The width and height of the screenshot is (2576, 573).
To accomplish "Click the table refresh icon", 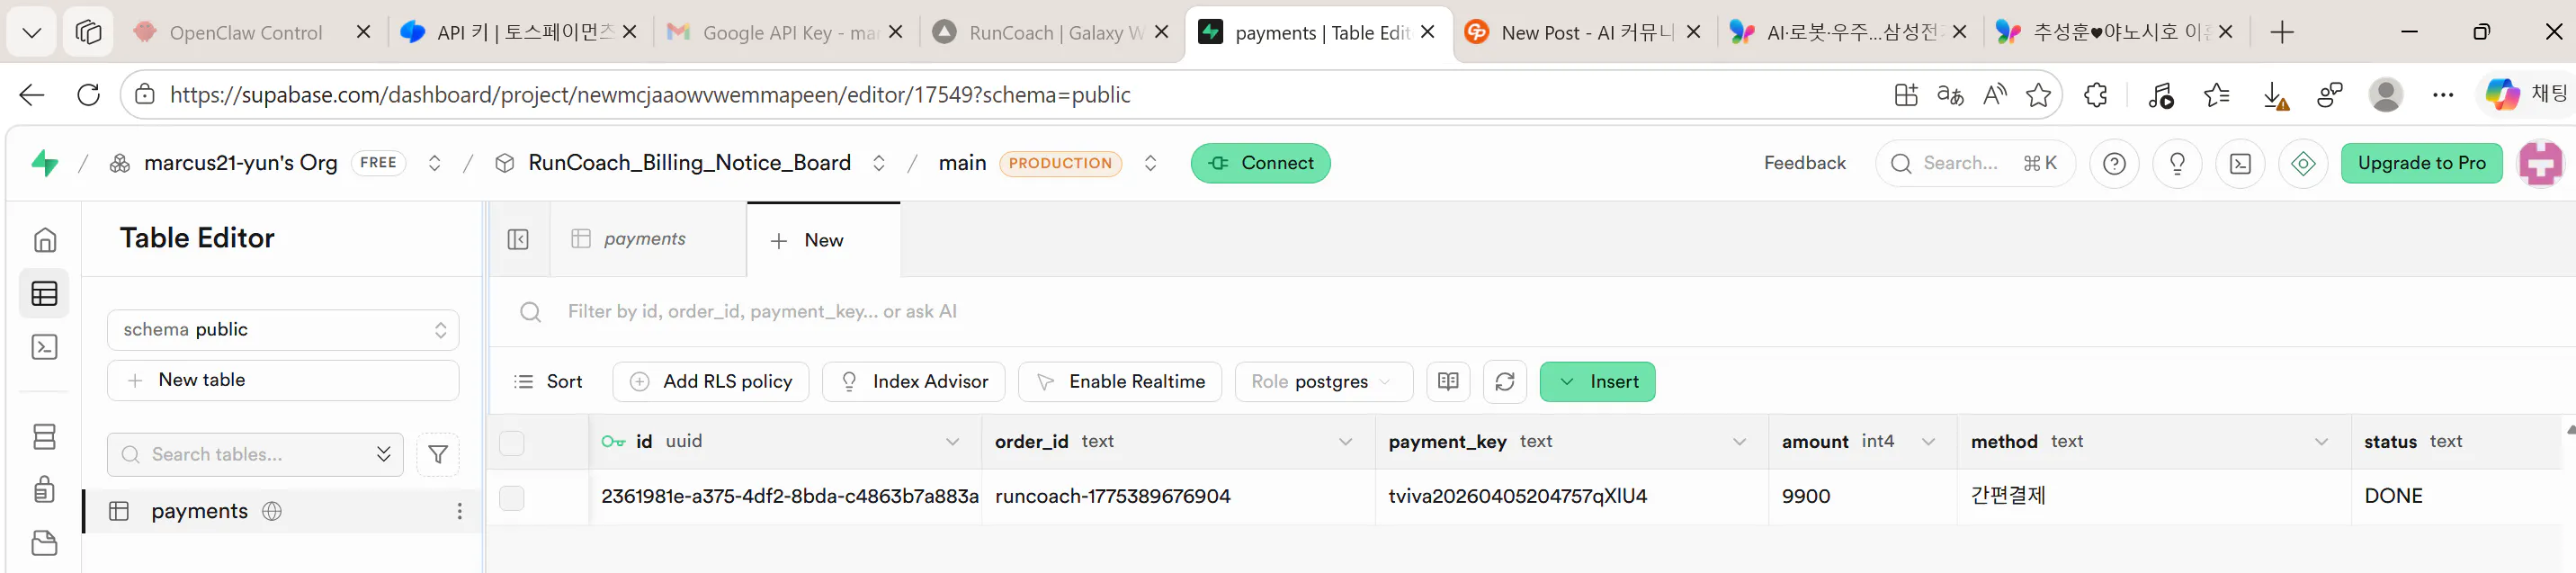I will point(1504,382).
